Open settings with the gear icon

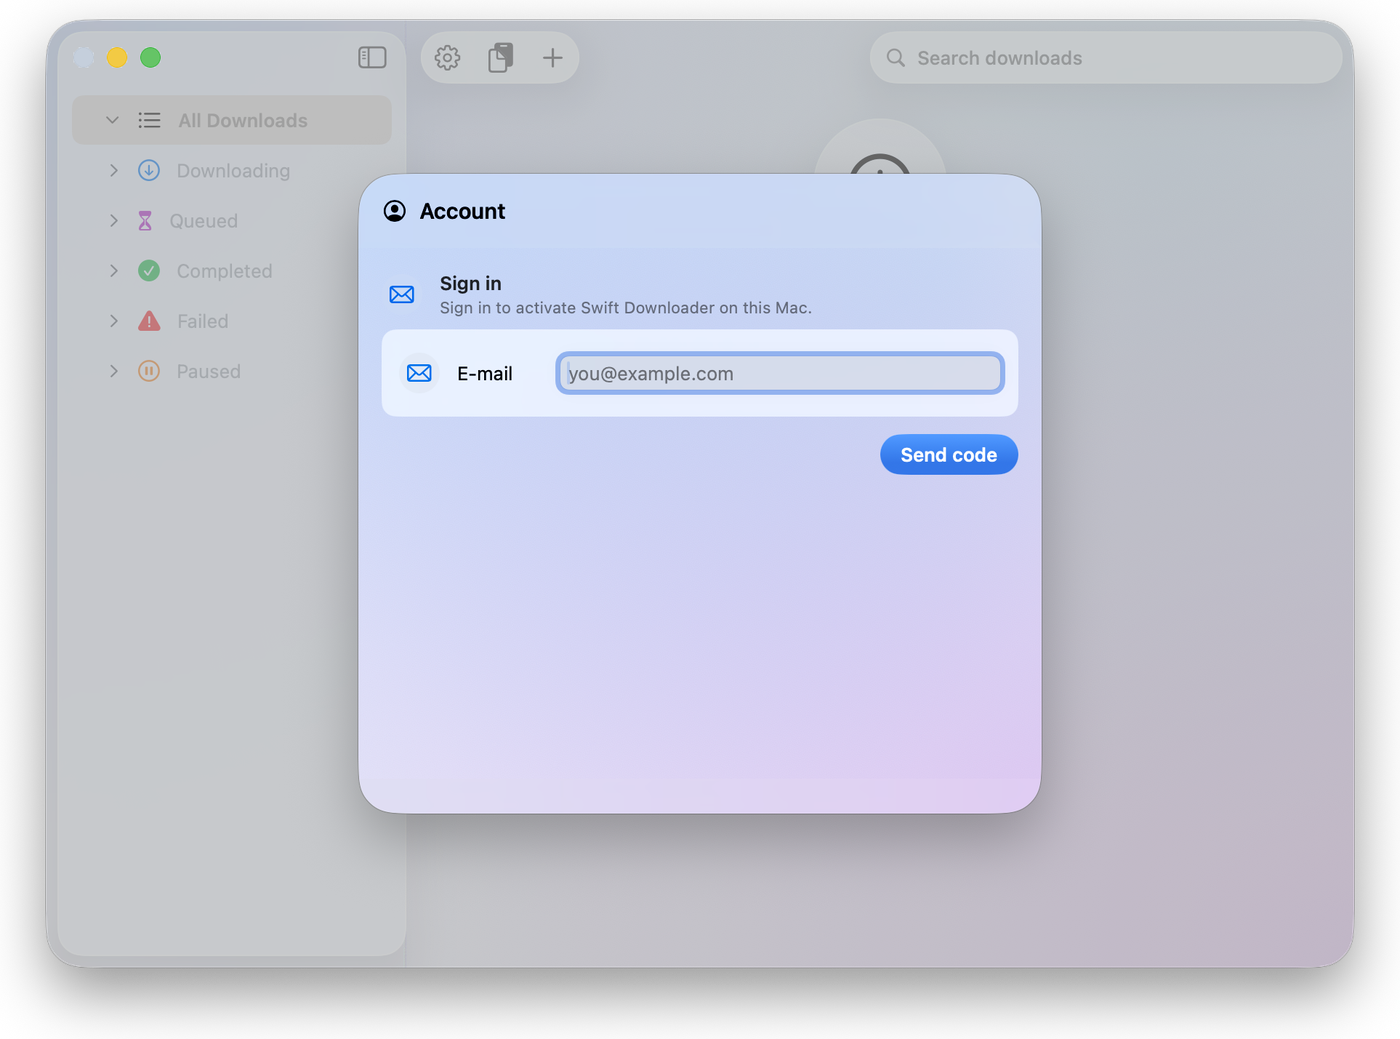pos(447,58)
